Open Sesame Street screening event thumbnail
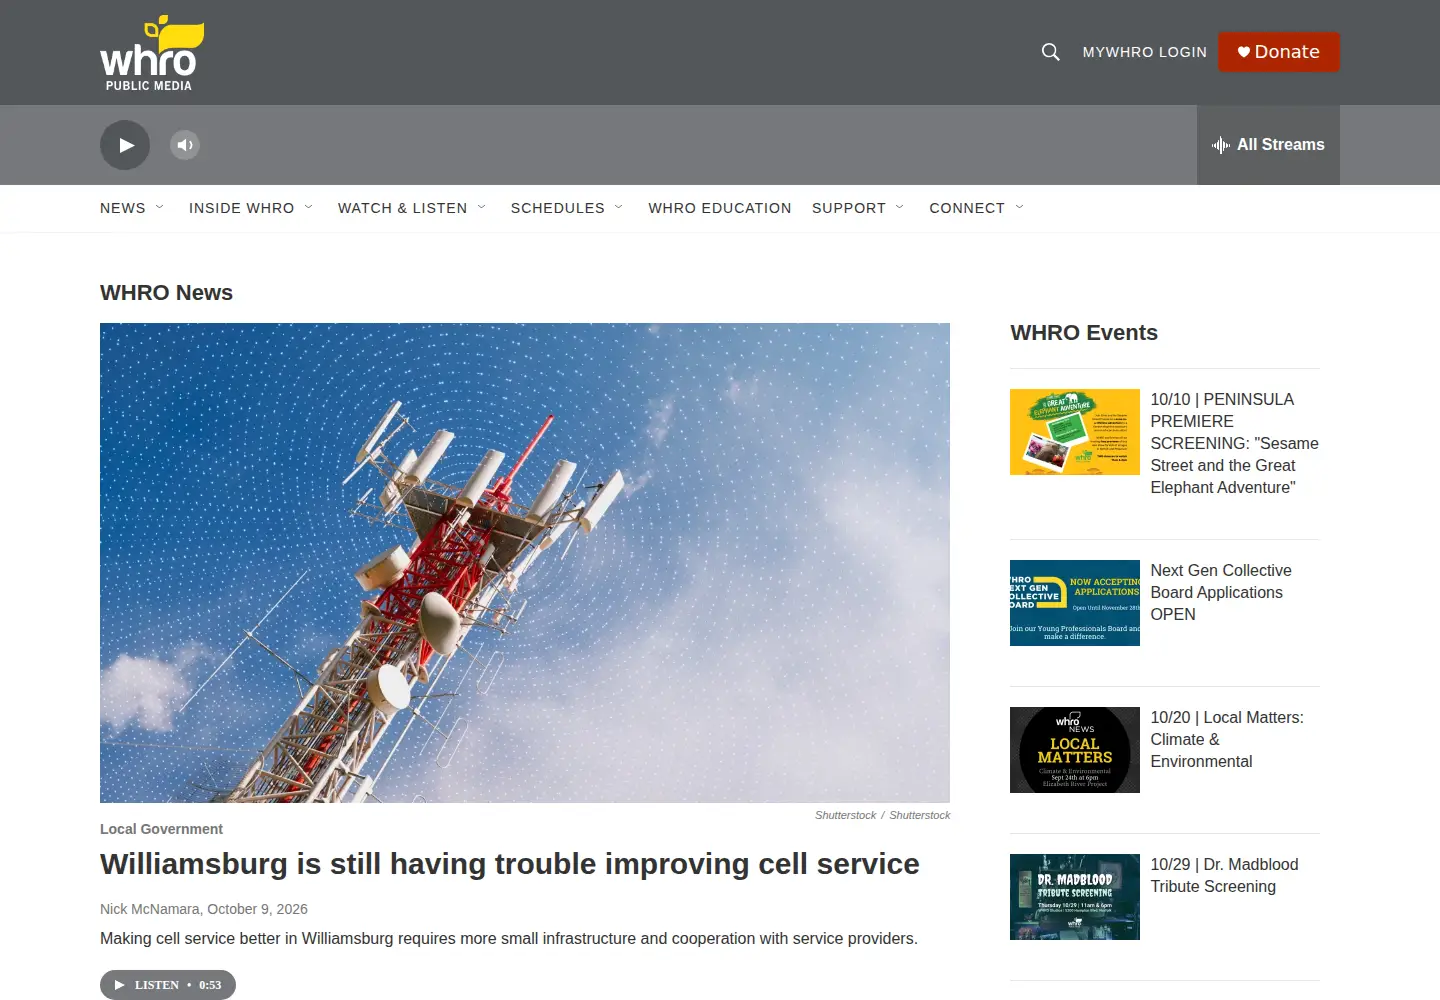The image size is (1440, 1000). coord(1075,432)
